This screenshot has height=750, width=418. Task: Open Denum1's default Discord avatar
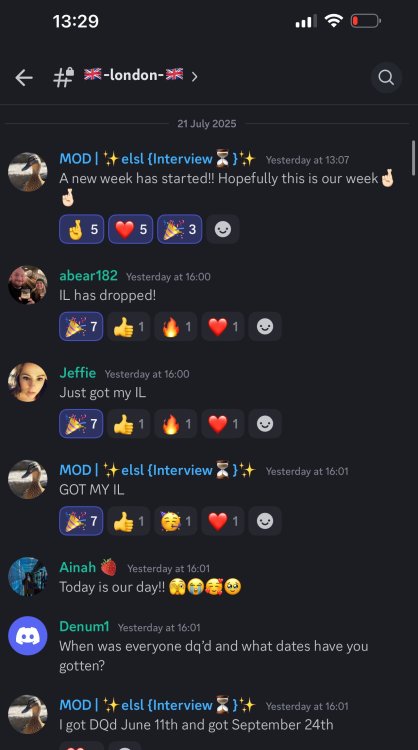pos(28,636)
